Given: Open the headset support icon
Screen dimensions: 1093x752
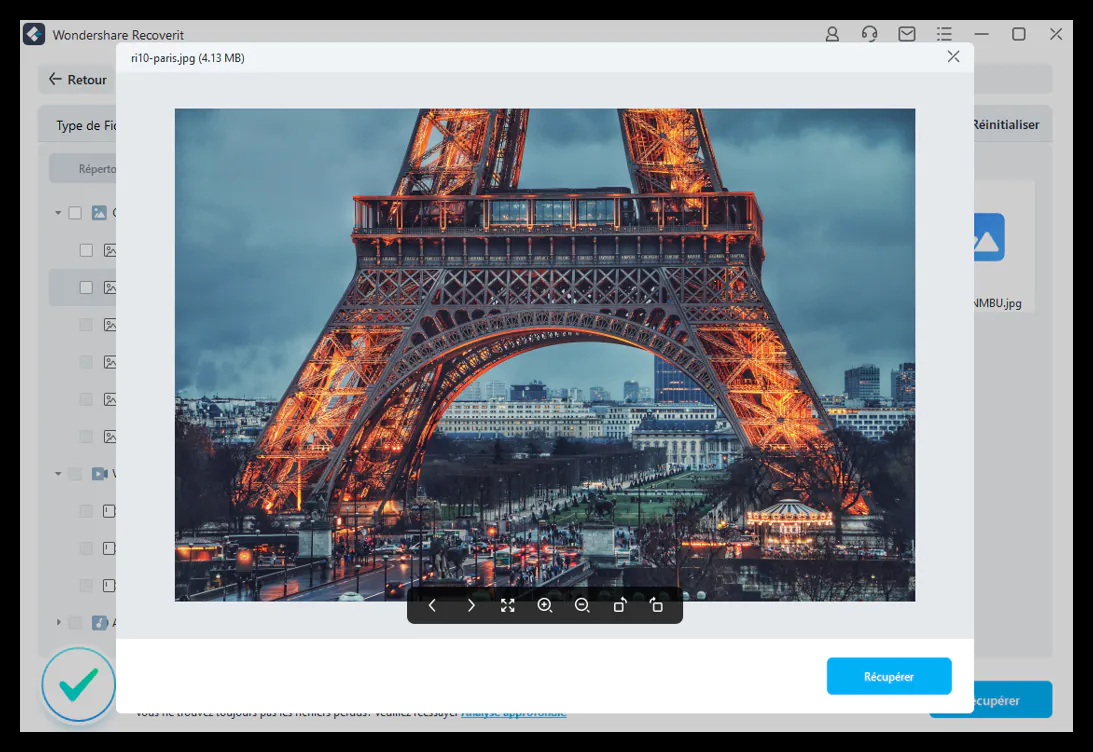Looking at the screenshot, I should pos(869,34).
